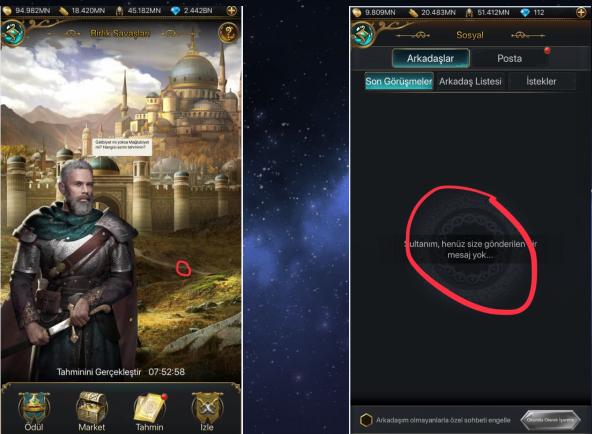Tap the back arrow in Birlik Savaşları
The image size is (592, 434).
coord(13,33)
